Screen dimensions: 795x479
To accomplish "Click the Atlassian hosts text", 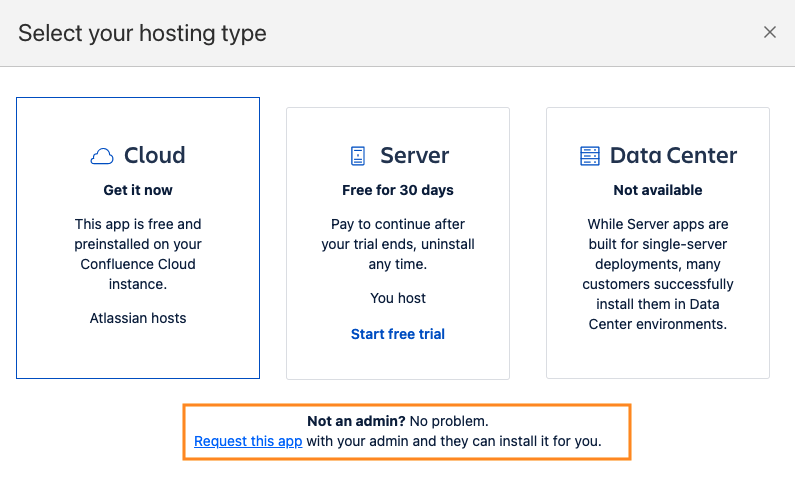I will 138,318.
